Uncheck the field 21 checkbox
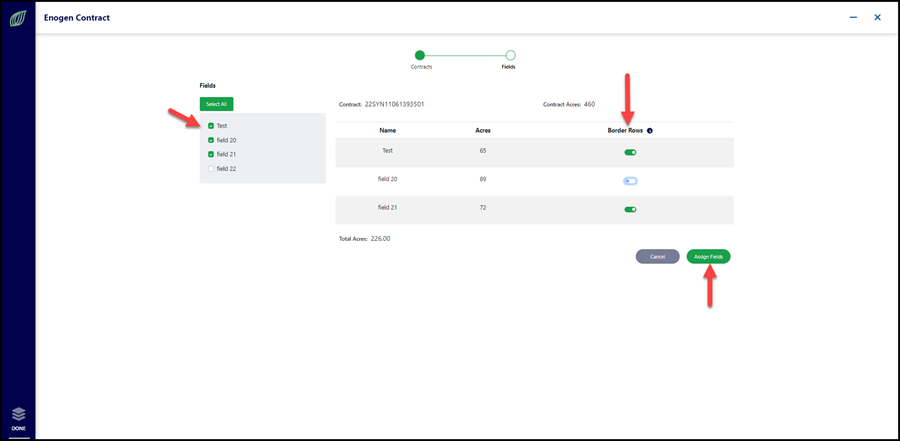The image size is (900, 441). click(211, 154)
